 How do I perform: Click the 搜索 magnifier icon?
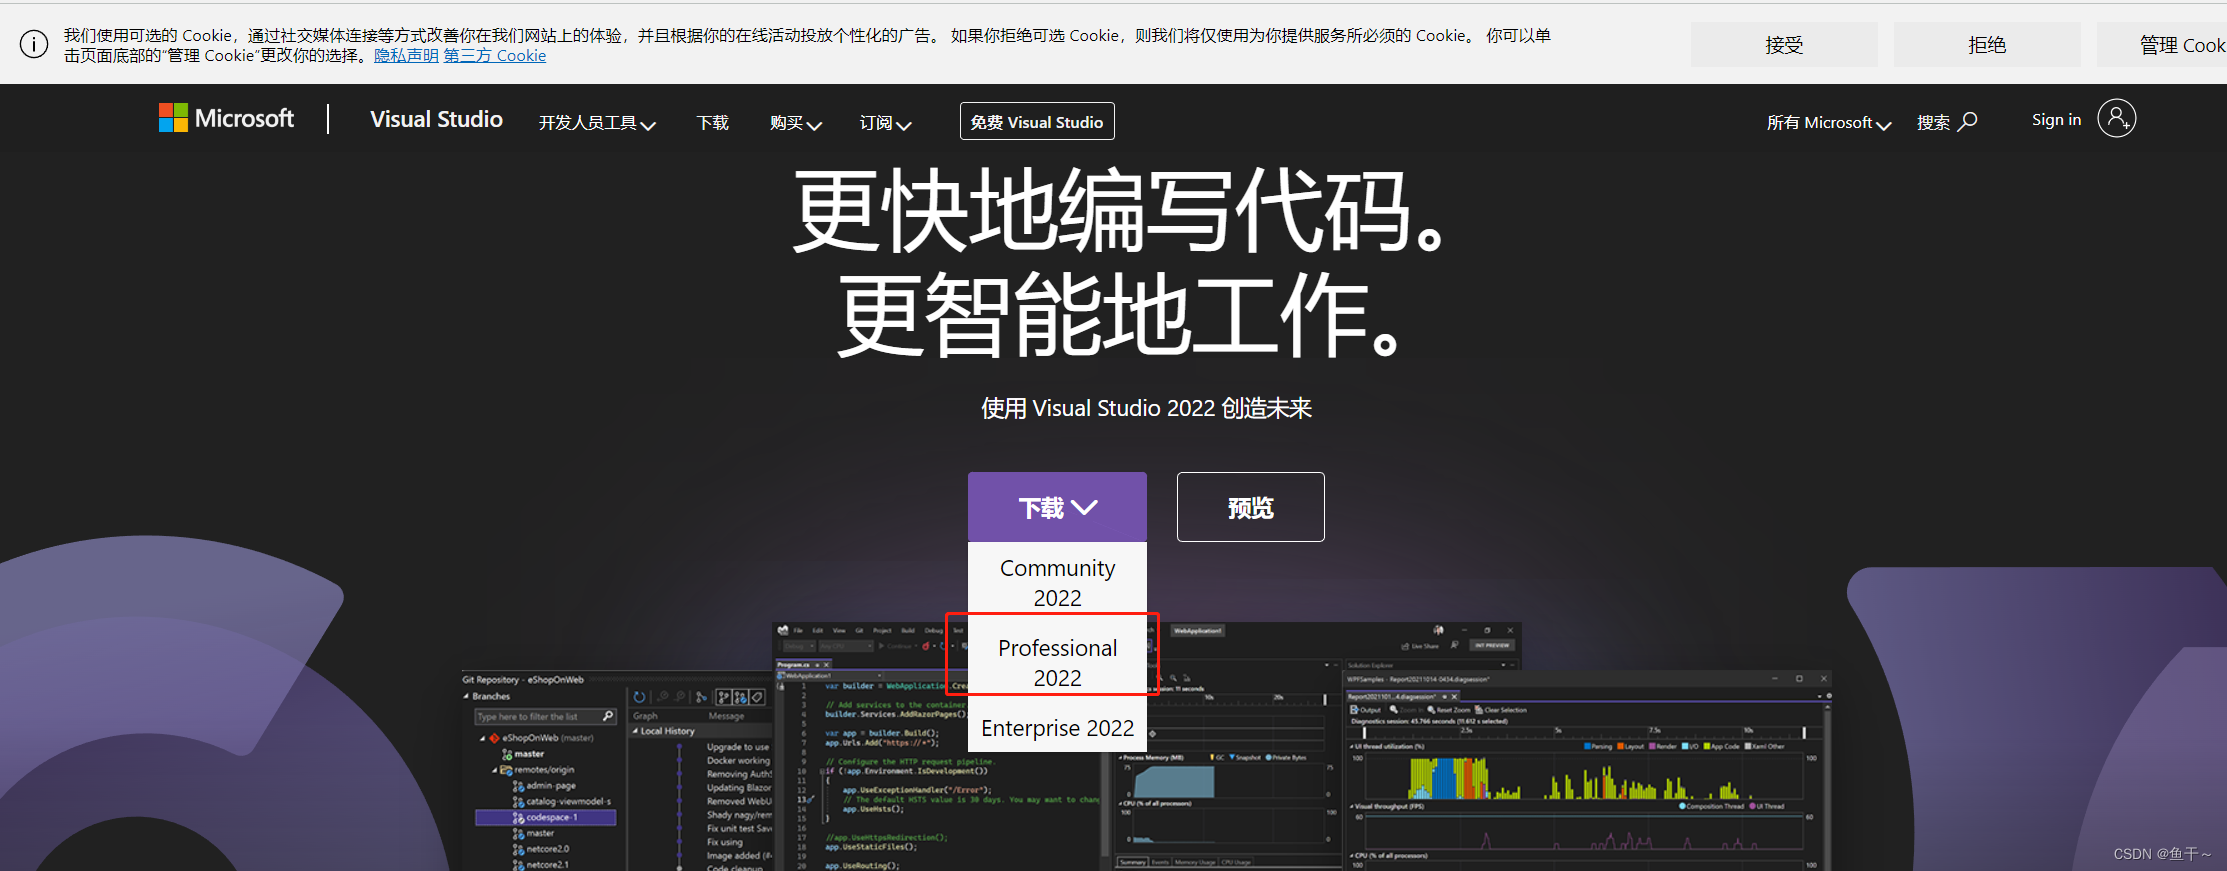(1968, 121)
